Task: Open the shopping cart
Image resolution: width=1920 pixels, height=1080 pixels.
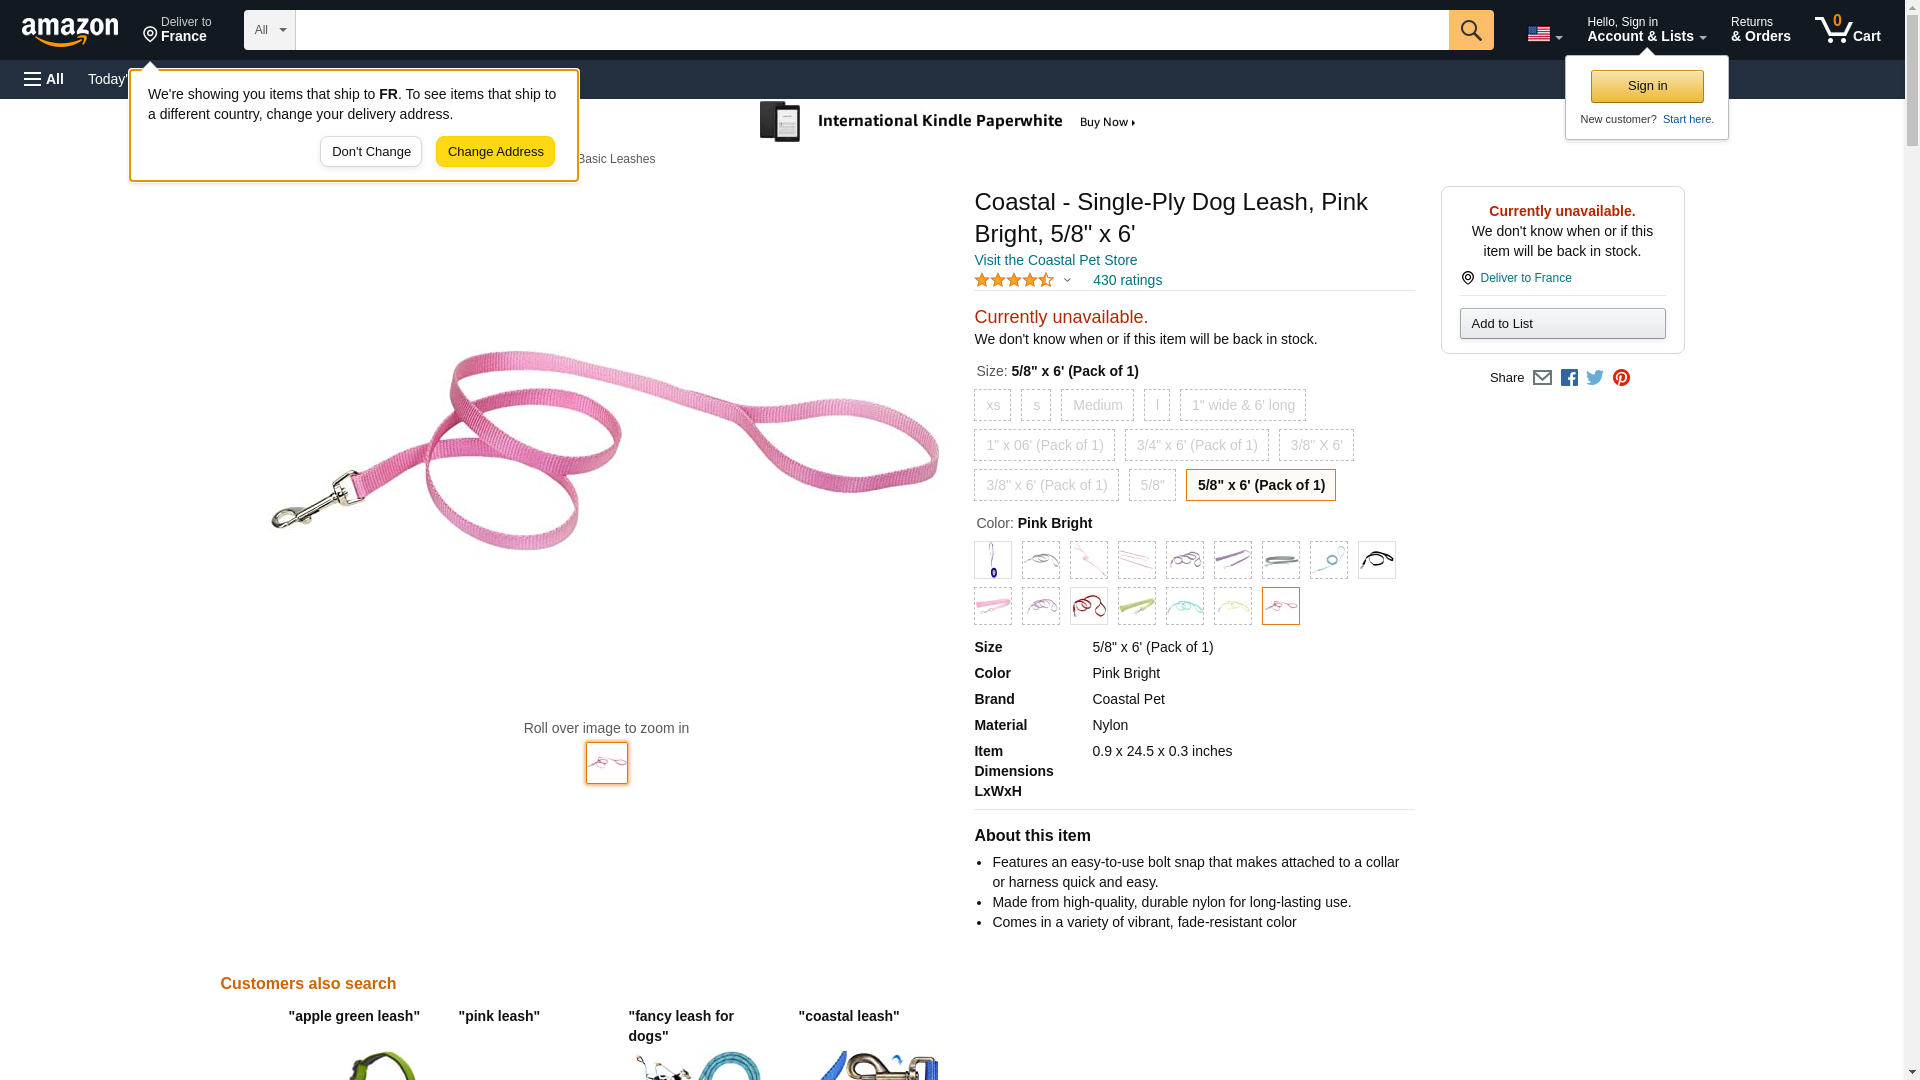Action: (1847, 30)
